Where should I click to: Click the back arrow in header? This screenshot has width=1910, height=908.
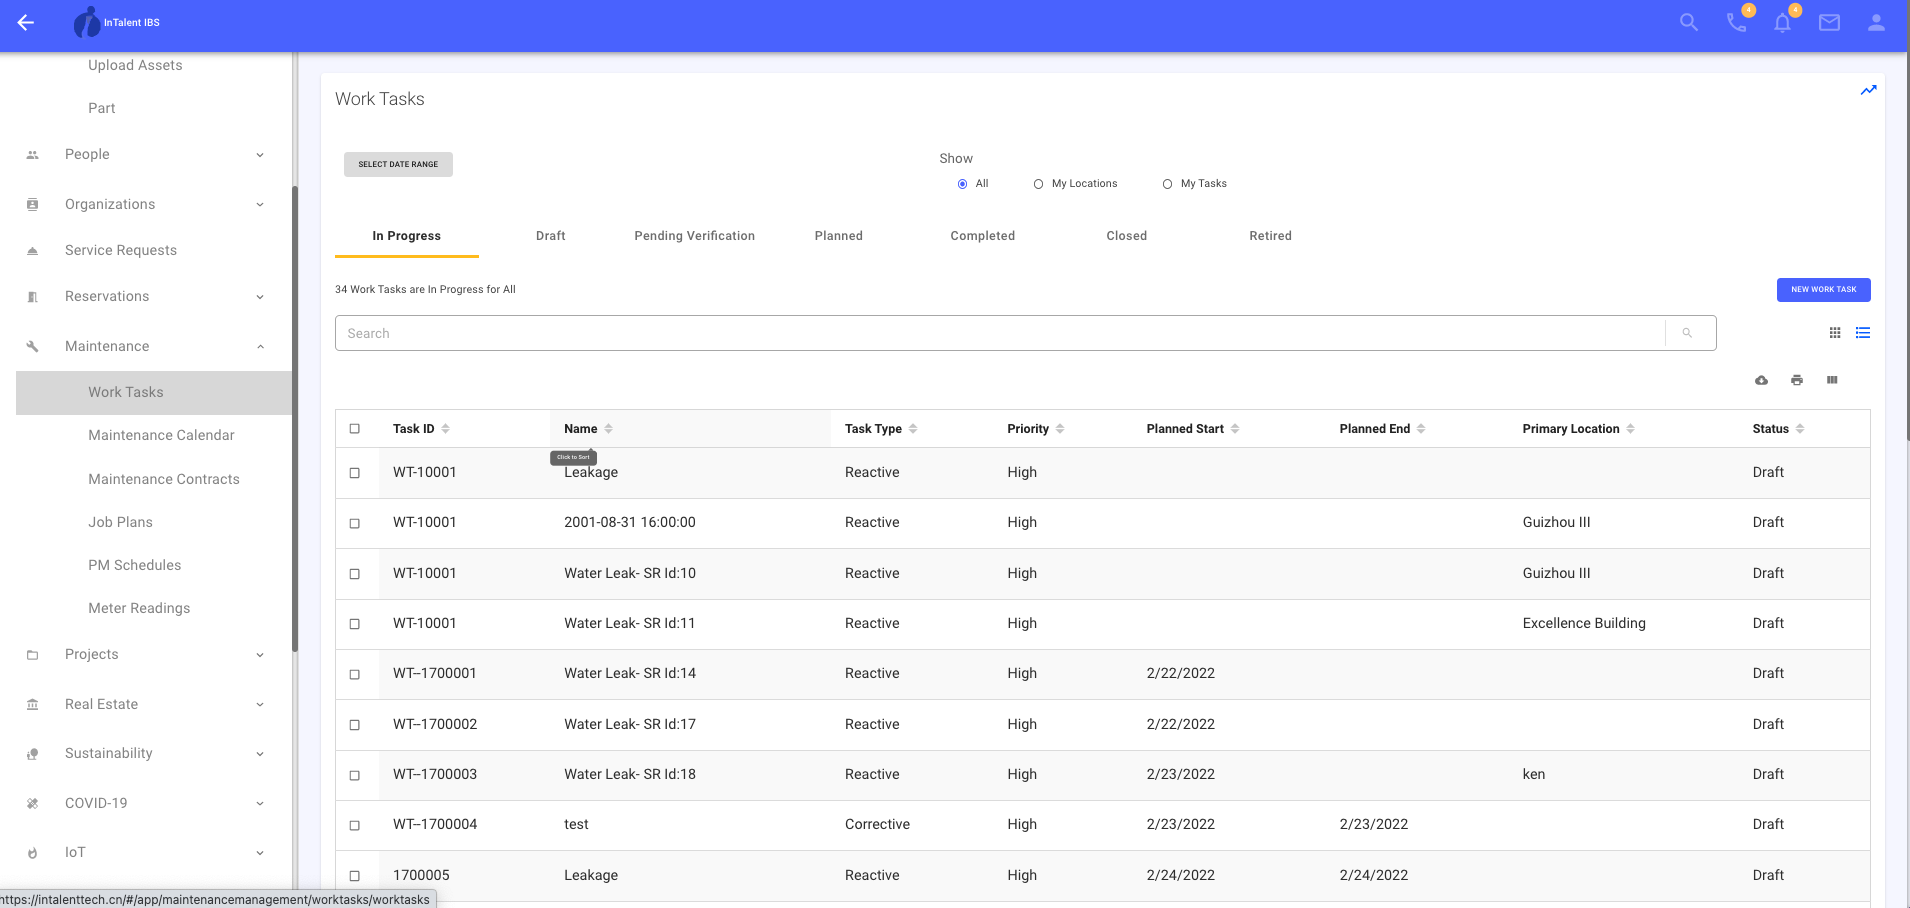pyautogui.click(x=26, y=22)
